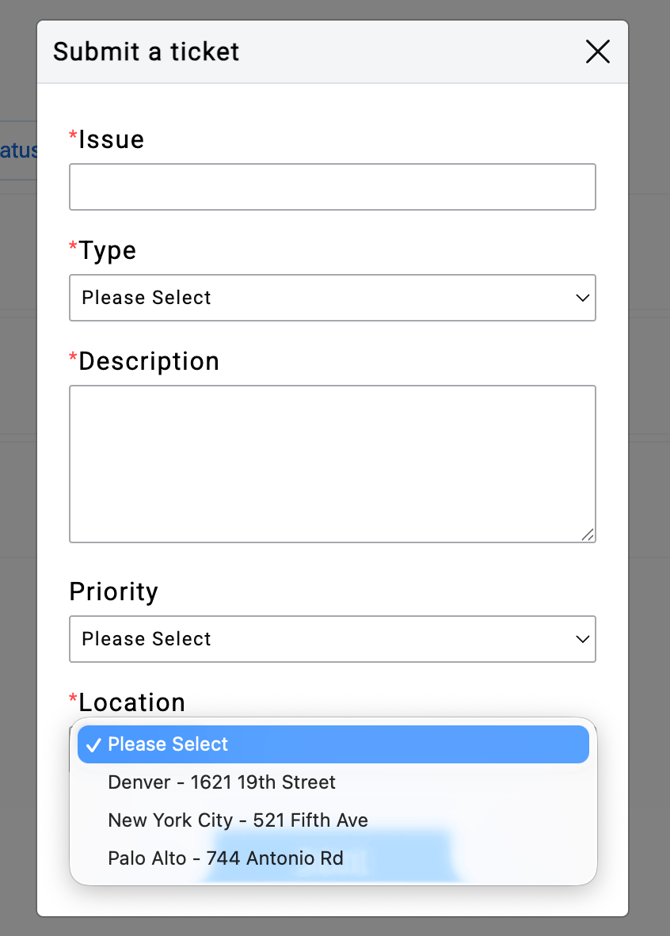Click the Description box resize handle
670x936 pixels.
point(587,534)
